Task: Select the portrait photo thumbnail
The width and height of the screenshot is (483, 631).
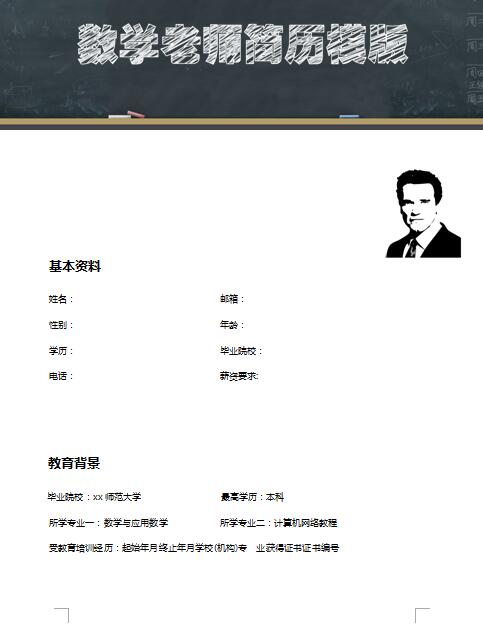Action: tap(423, 214)
